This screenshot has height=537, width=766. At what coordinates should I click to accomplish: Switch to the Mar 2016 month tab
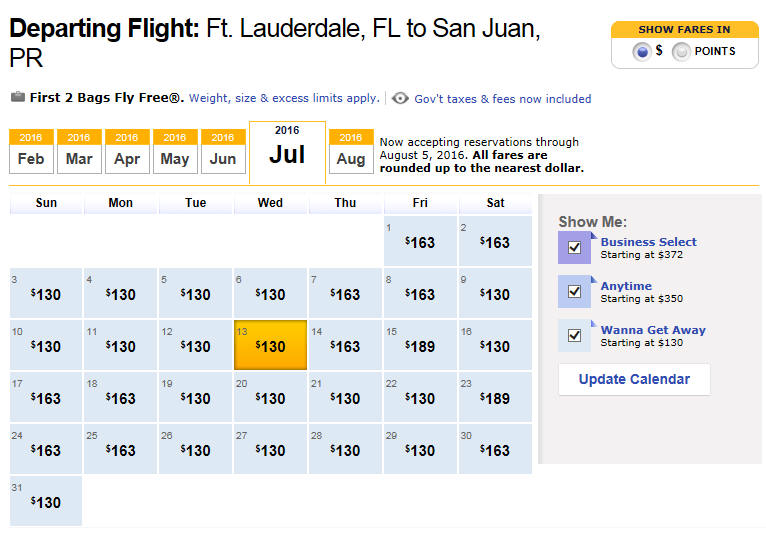[79, 151]
